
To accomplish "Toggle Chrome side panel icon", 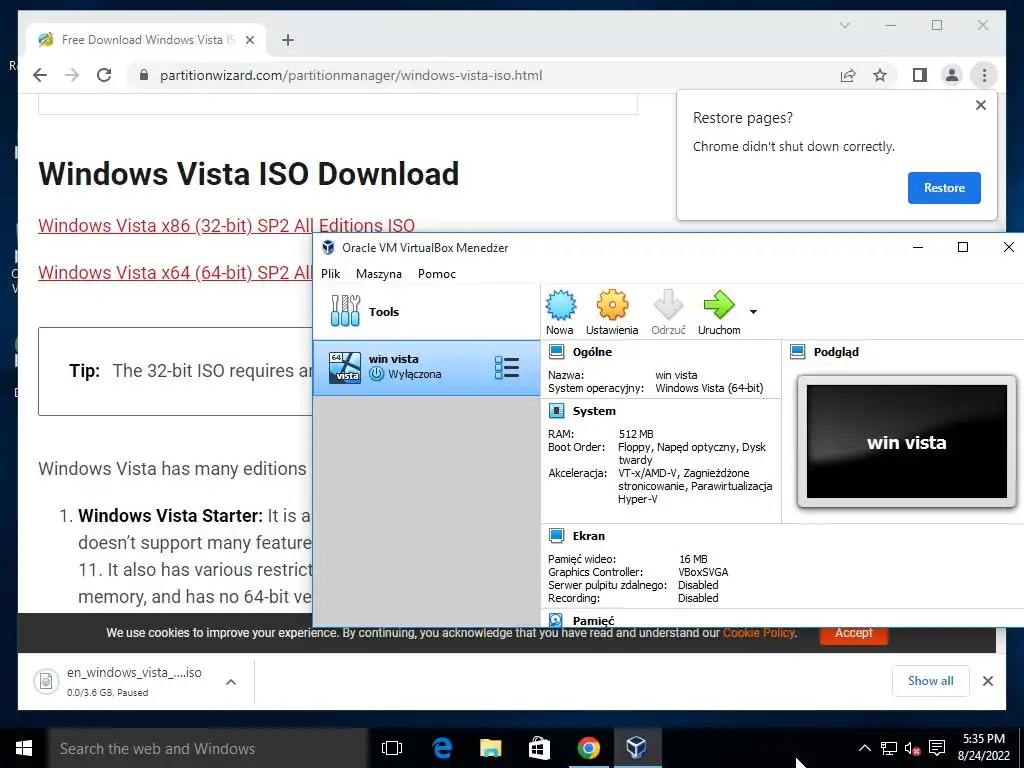I will (x=920, y=75).
